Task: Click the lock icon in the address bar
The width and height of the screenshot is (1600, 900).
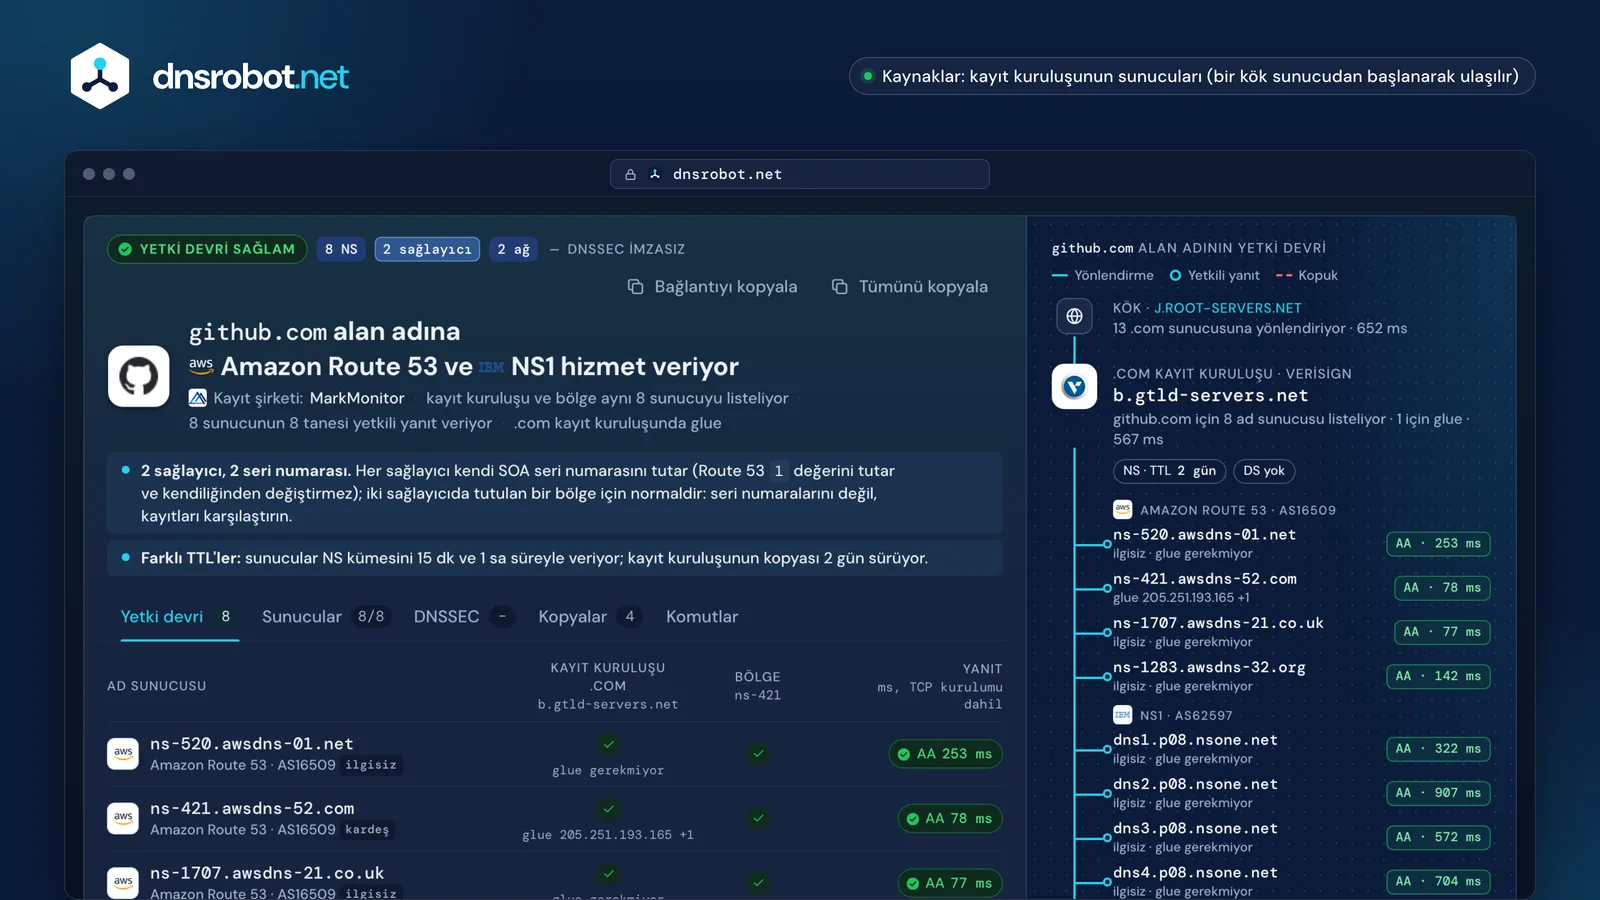Action: (630, 174)
